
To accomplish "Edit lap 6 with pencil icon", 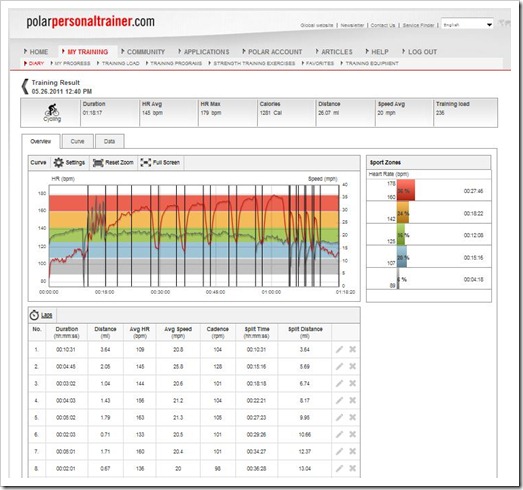I will pyautogui.click(x=339, y=434).
